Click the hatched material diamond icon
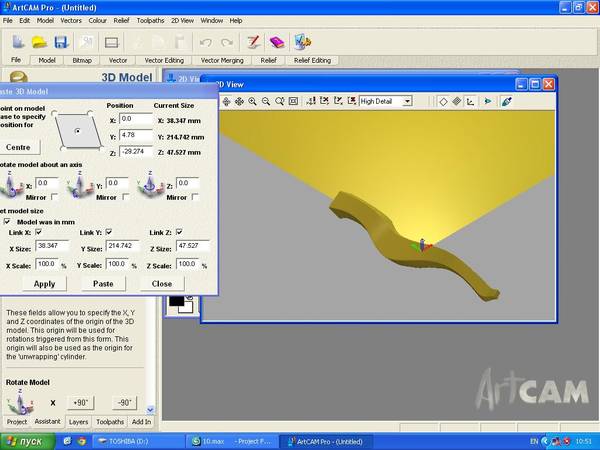Viewport: 600px width, 450px height. pos(457,101)
